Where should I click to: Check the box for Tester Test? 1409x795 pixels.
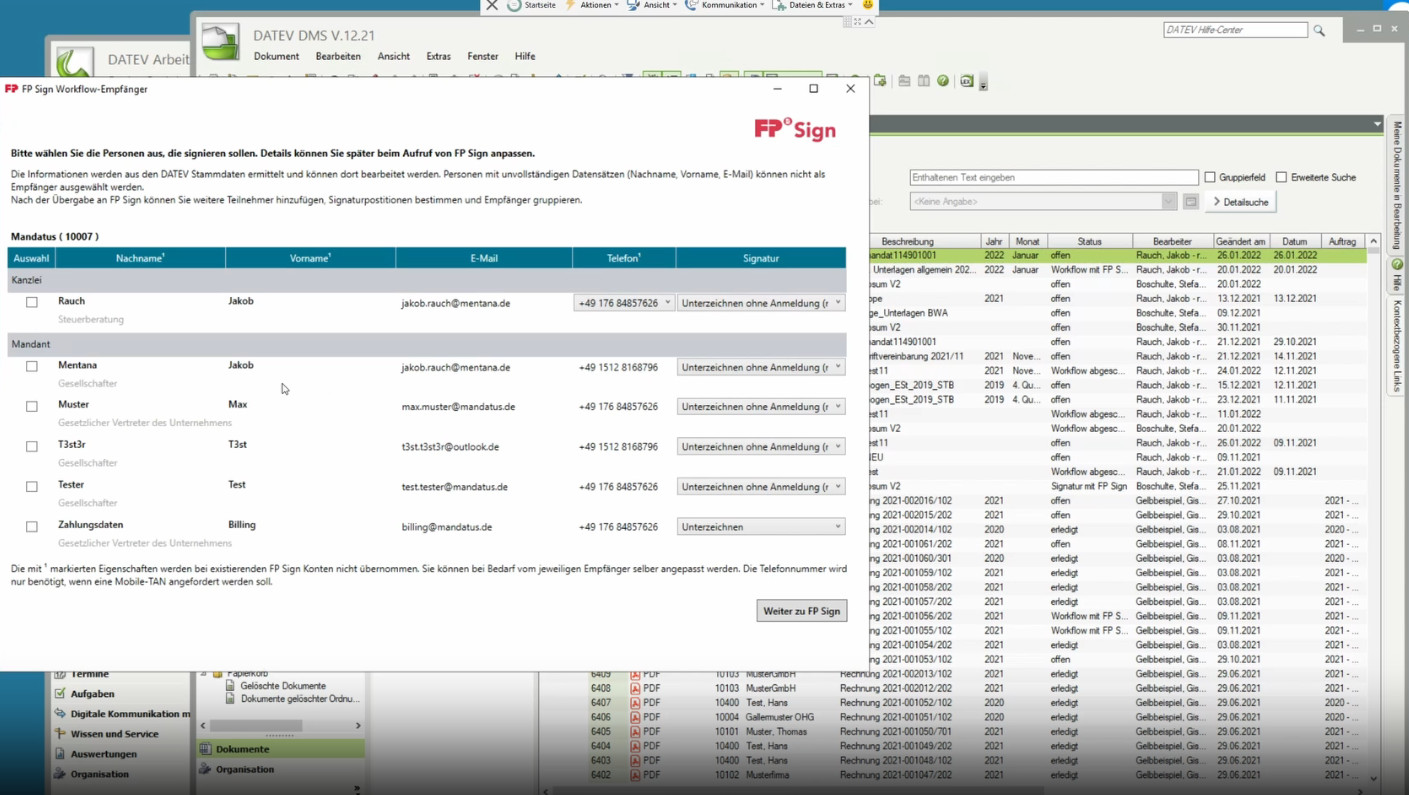(32, 486)
